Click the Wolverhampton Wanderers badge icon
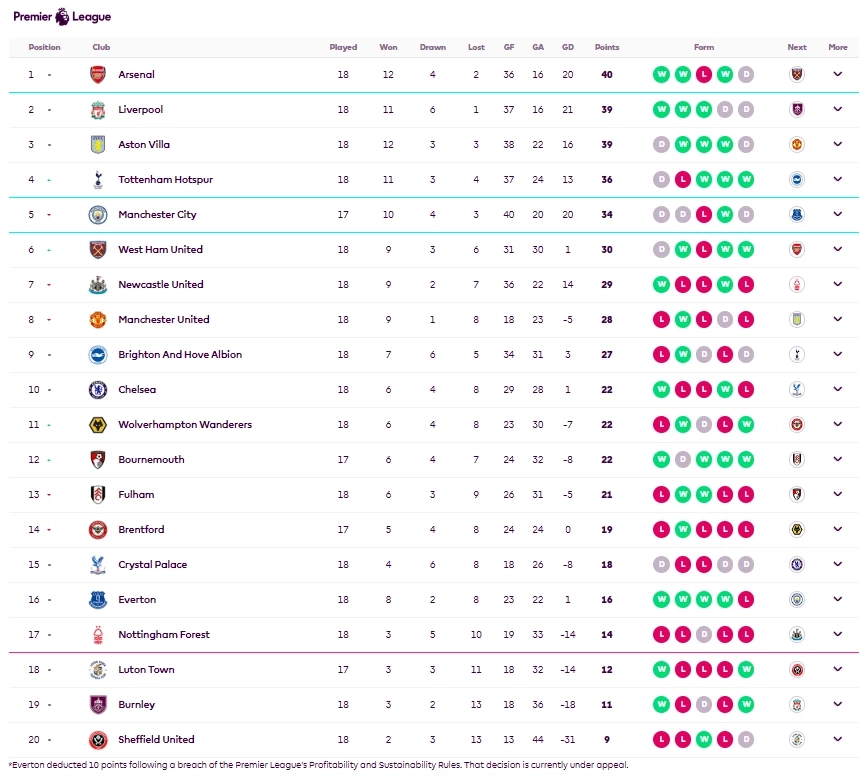The height and width of the screenshot is (782, 866). coord(97,425)
